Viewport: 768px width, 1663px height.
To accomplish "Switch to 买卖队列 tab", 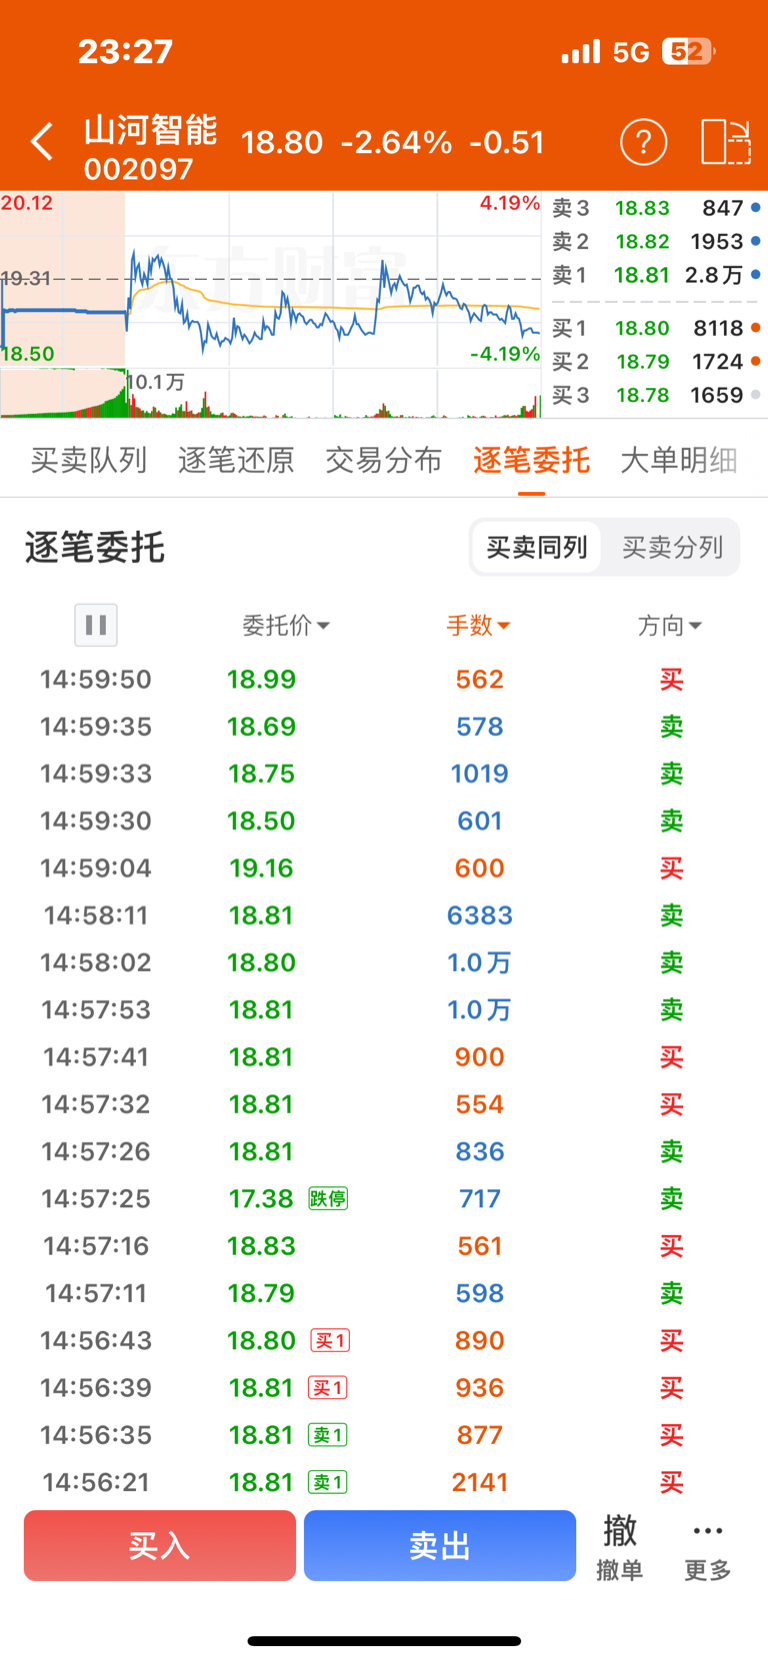I will click(89, 460).
